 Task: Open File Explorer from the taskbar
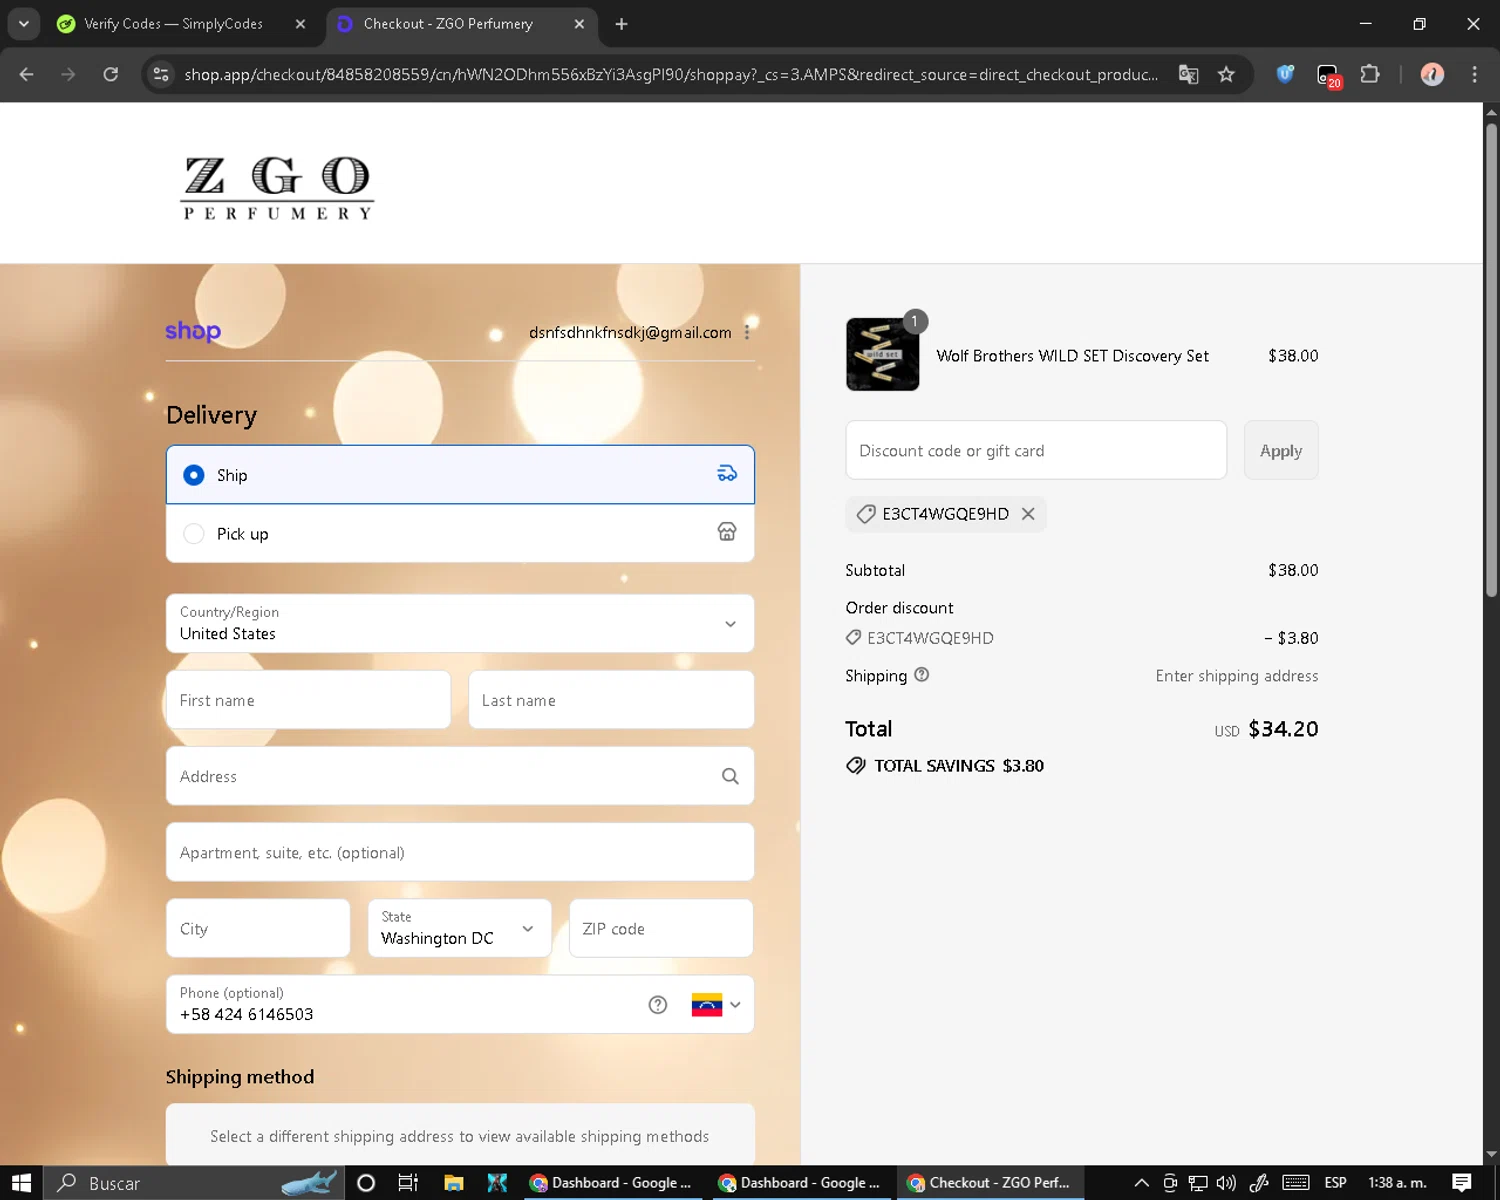click(x=453, y=1183)
